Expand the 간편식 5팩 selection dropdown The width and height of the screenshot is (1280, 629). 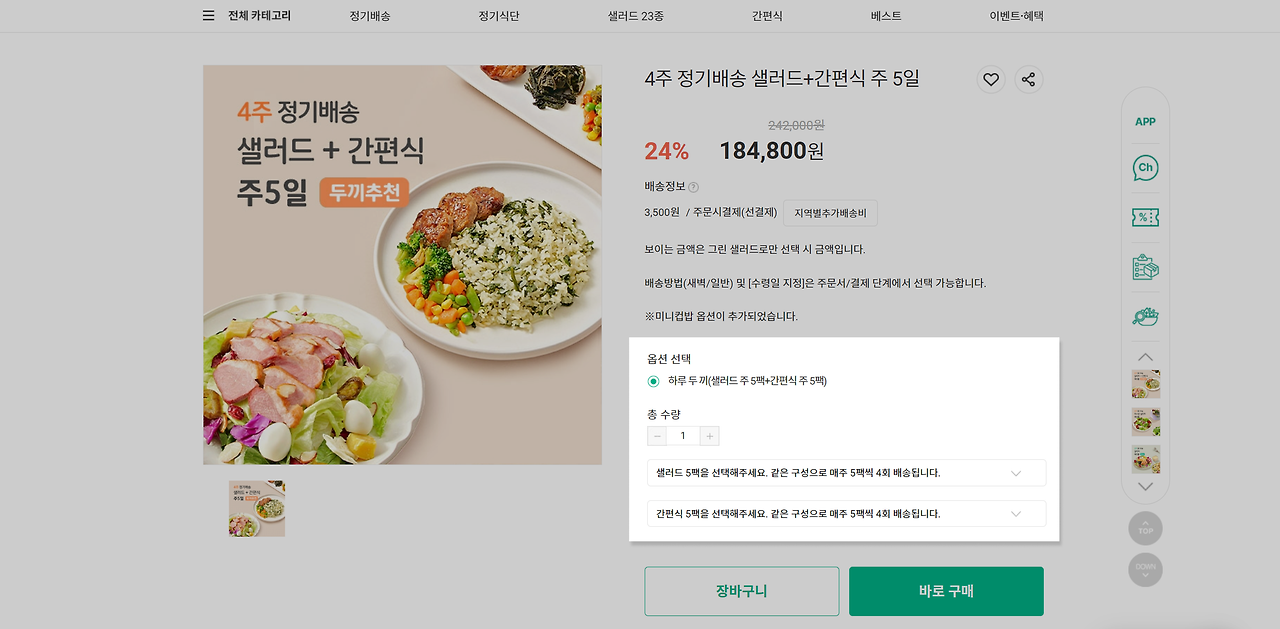(846, 514)
